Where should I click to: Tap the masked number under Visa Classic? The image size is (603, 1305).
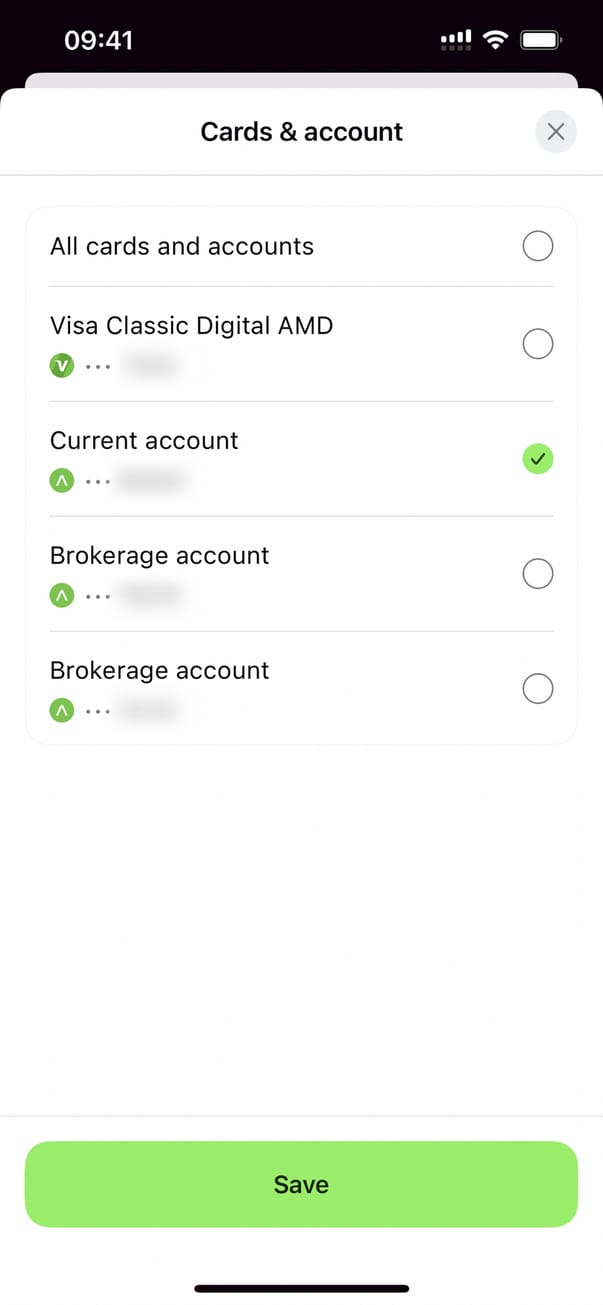pos(151,366)
